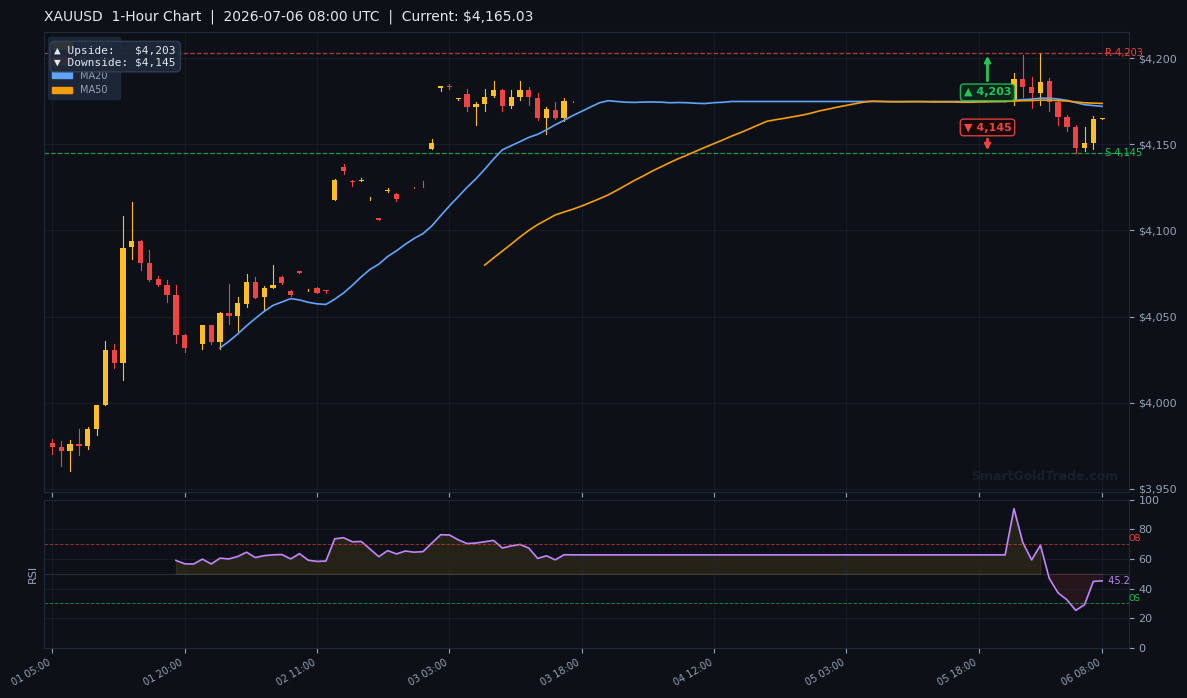Click the red down arrow below the 4,145 box
1187x698 pixels.
click(x=987, y=143)
